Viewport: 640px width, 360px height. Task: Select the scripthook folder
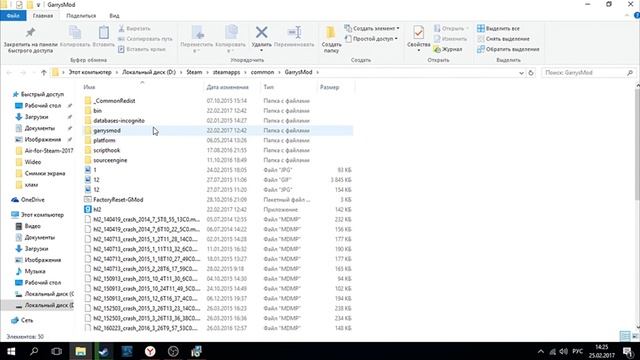coord(107,150)
